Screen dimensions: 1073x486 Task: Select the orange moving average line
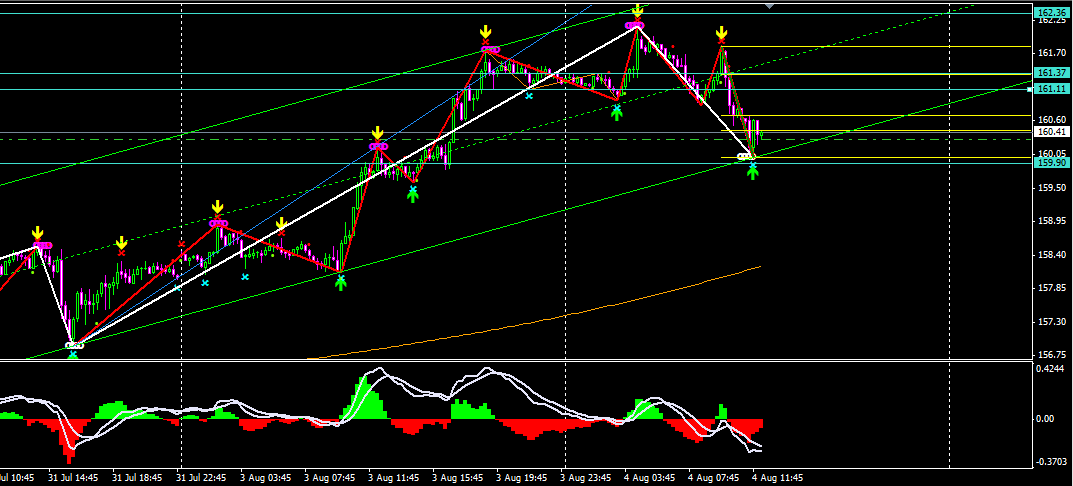[600, 308]
